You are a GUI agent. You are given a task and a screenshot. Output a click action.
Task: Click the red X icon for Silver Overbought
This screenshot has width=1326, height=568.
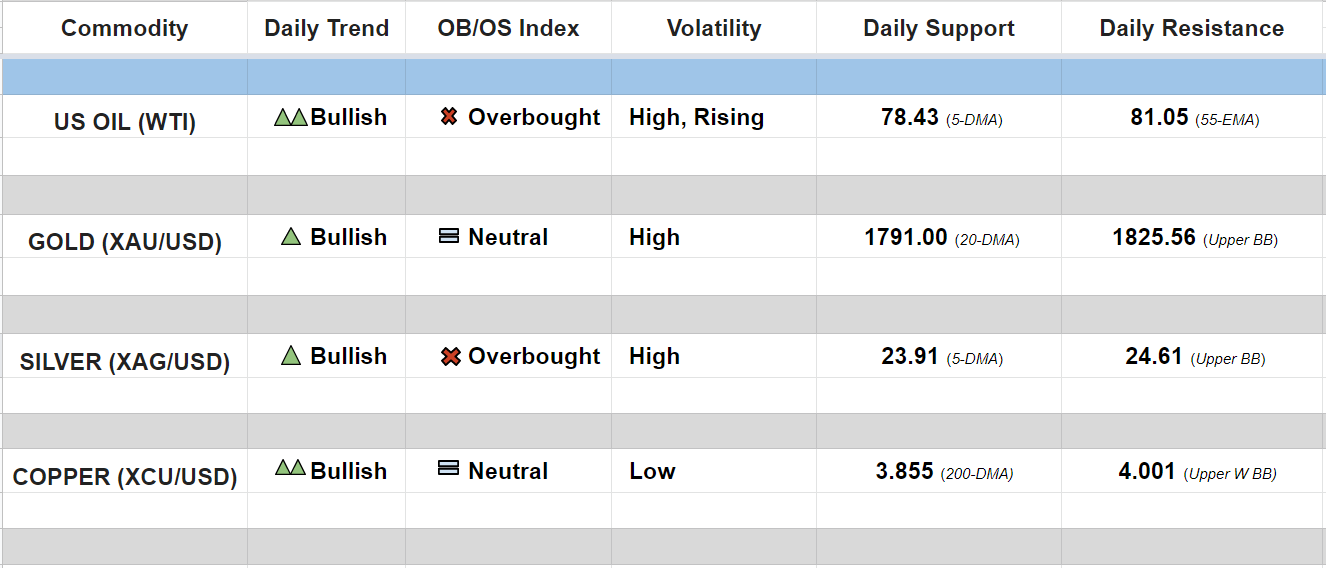pos(450,356)
